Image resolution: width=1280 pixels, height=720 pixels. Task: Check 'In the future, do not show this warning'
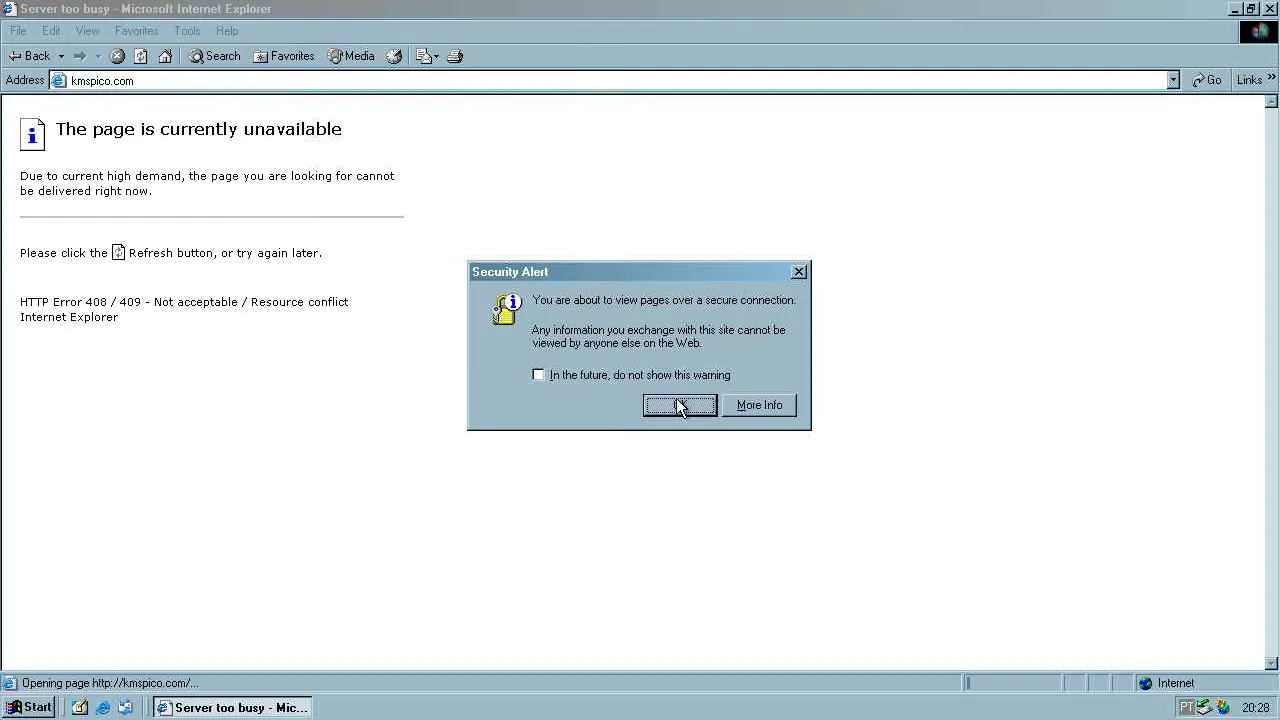tap(539, 375)
